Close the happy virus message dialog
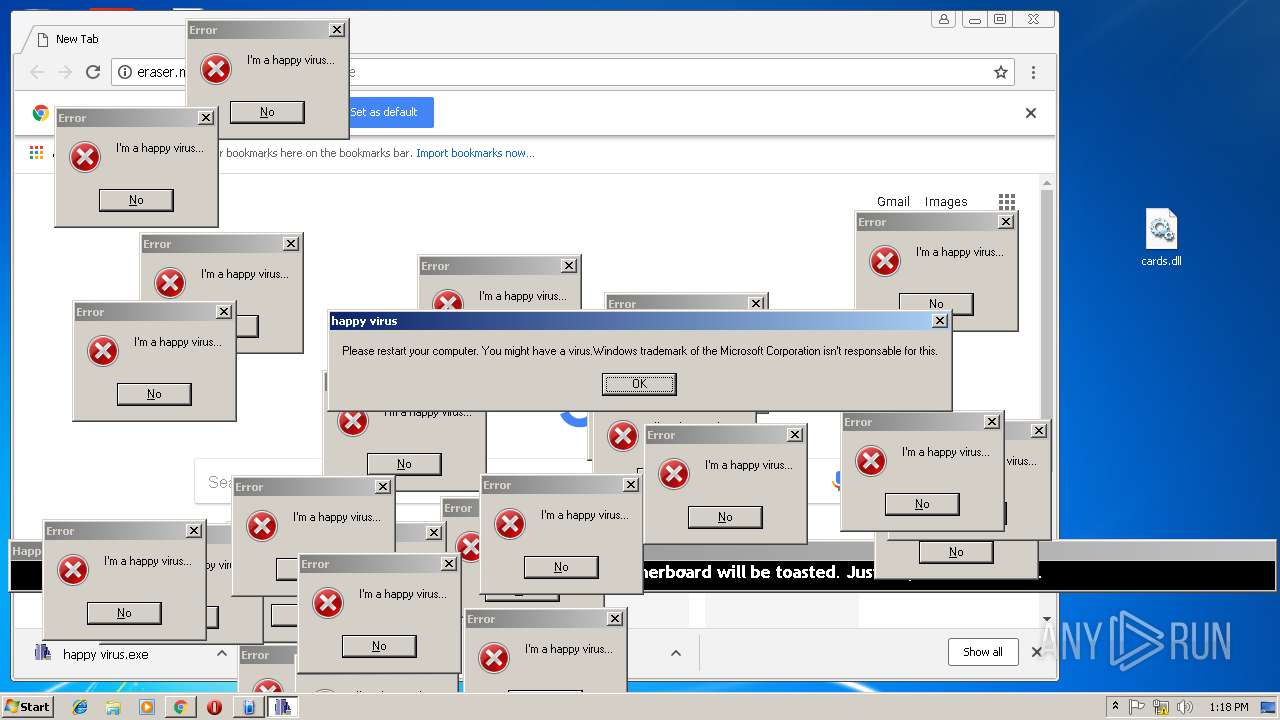Screen dimensions: 1280x720 (x=939, y=321)
